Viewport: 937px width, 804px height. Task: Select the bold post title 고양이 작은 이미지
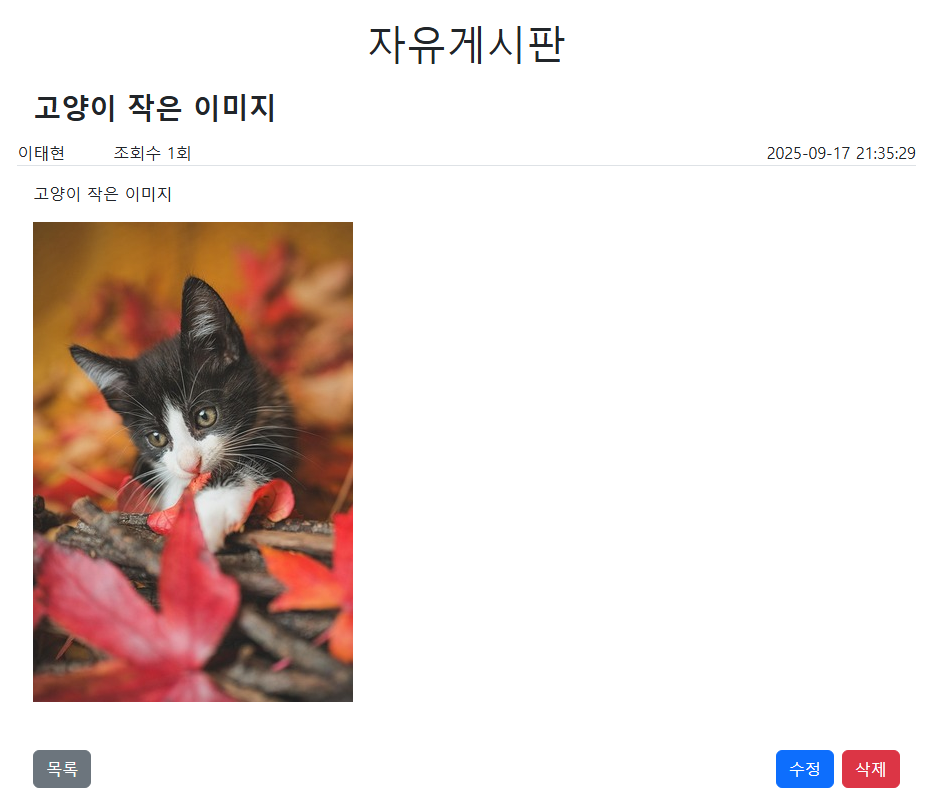tap(154, 108)
